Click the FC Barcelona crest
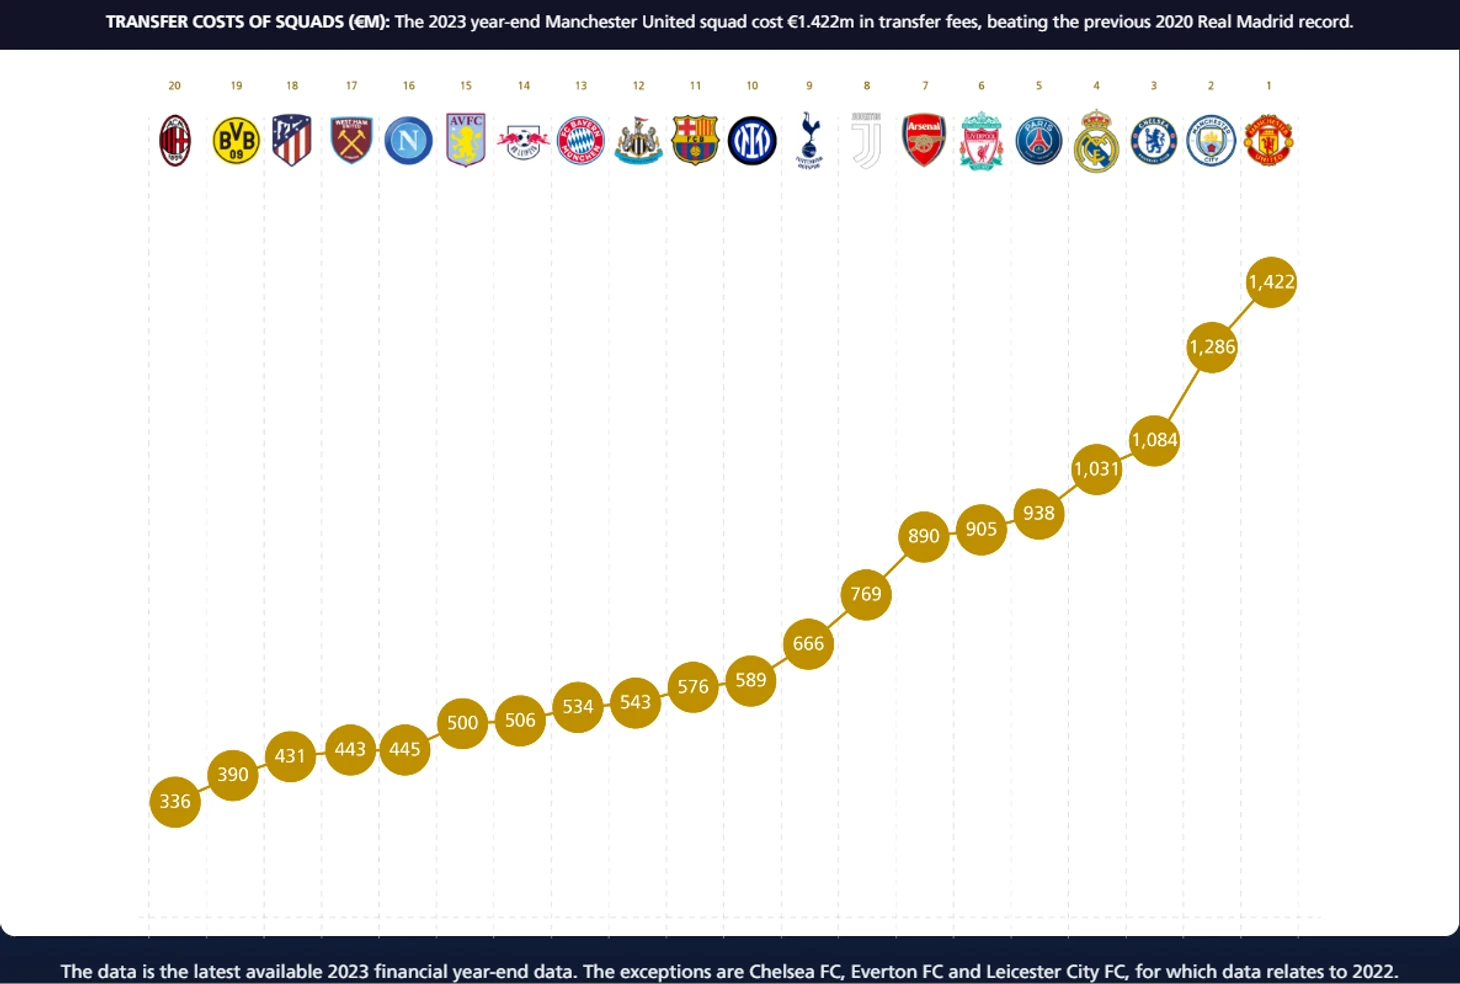The width and height of the screenshot is (1460, 984). tap(695, 140)
